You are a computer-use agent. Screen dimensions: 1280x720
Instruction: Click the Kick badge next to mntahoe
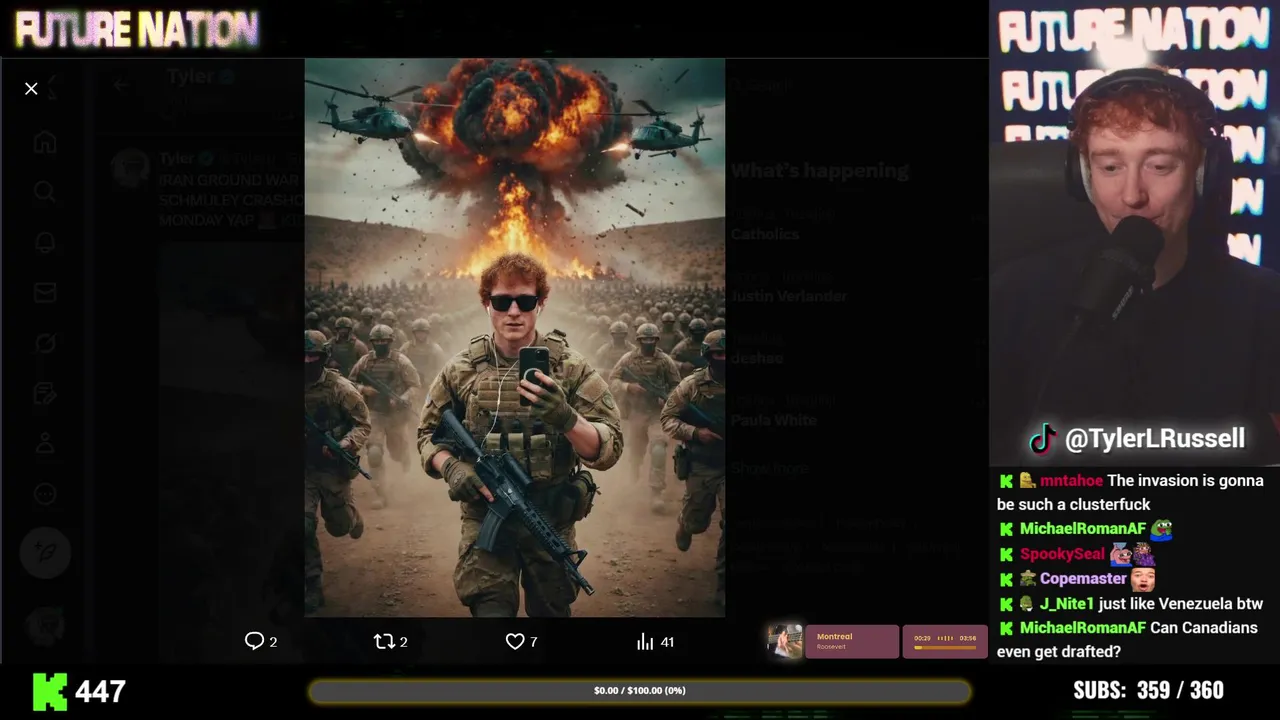[x=1007, y=481]
